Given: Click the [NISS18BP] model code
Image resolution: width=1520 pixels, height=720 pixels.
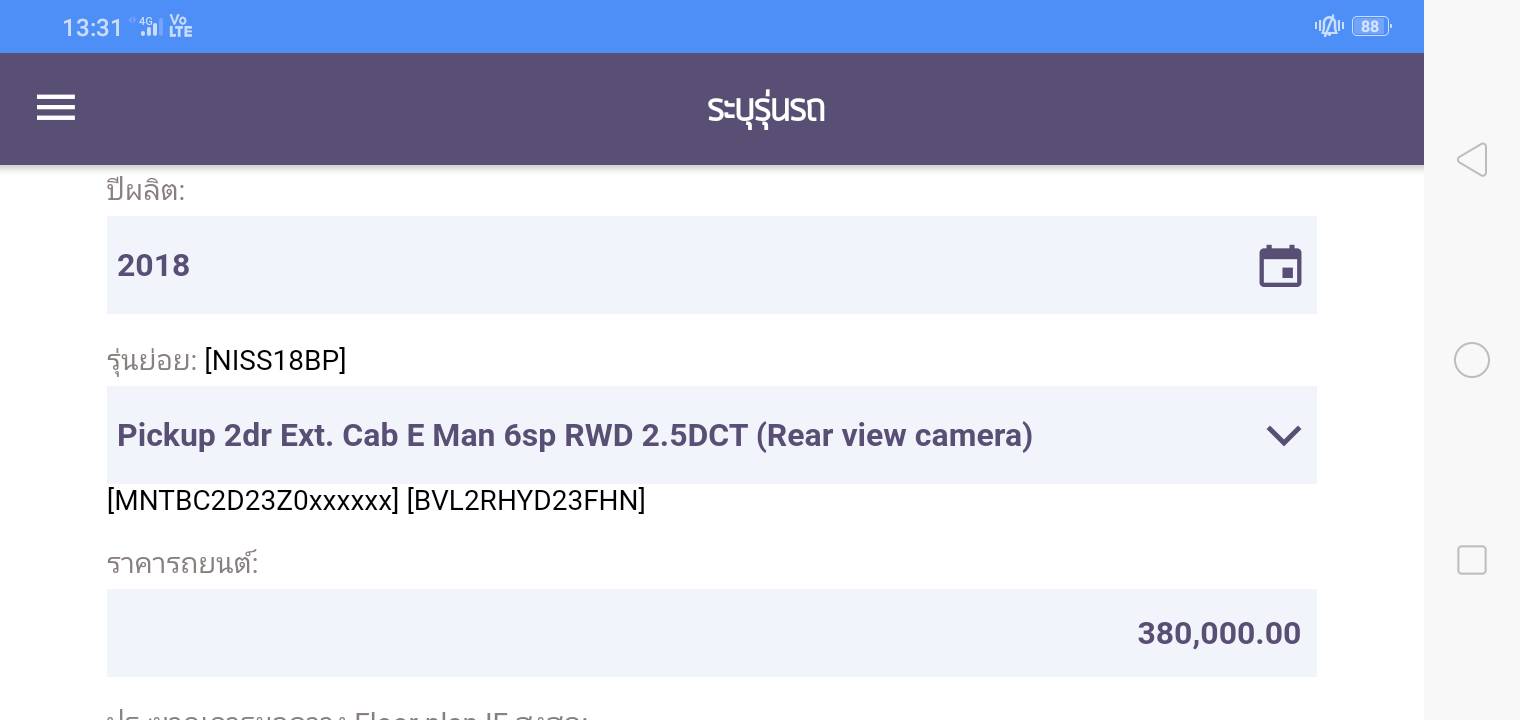Looking at the screenshot, I should point(275,361).
